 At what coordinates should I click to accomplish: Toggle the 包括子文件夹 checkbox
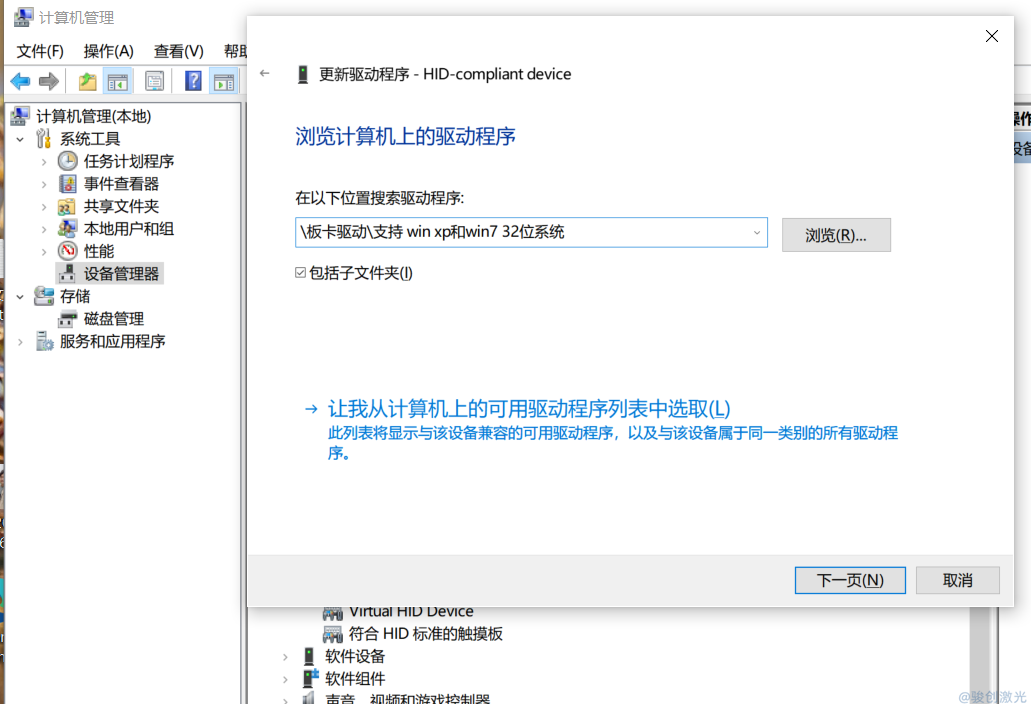pos(300,273)
